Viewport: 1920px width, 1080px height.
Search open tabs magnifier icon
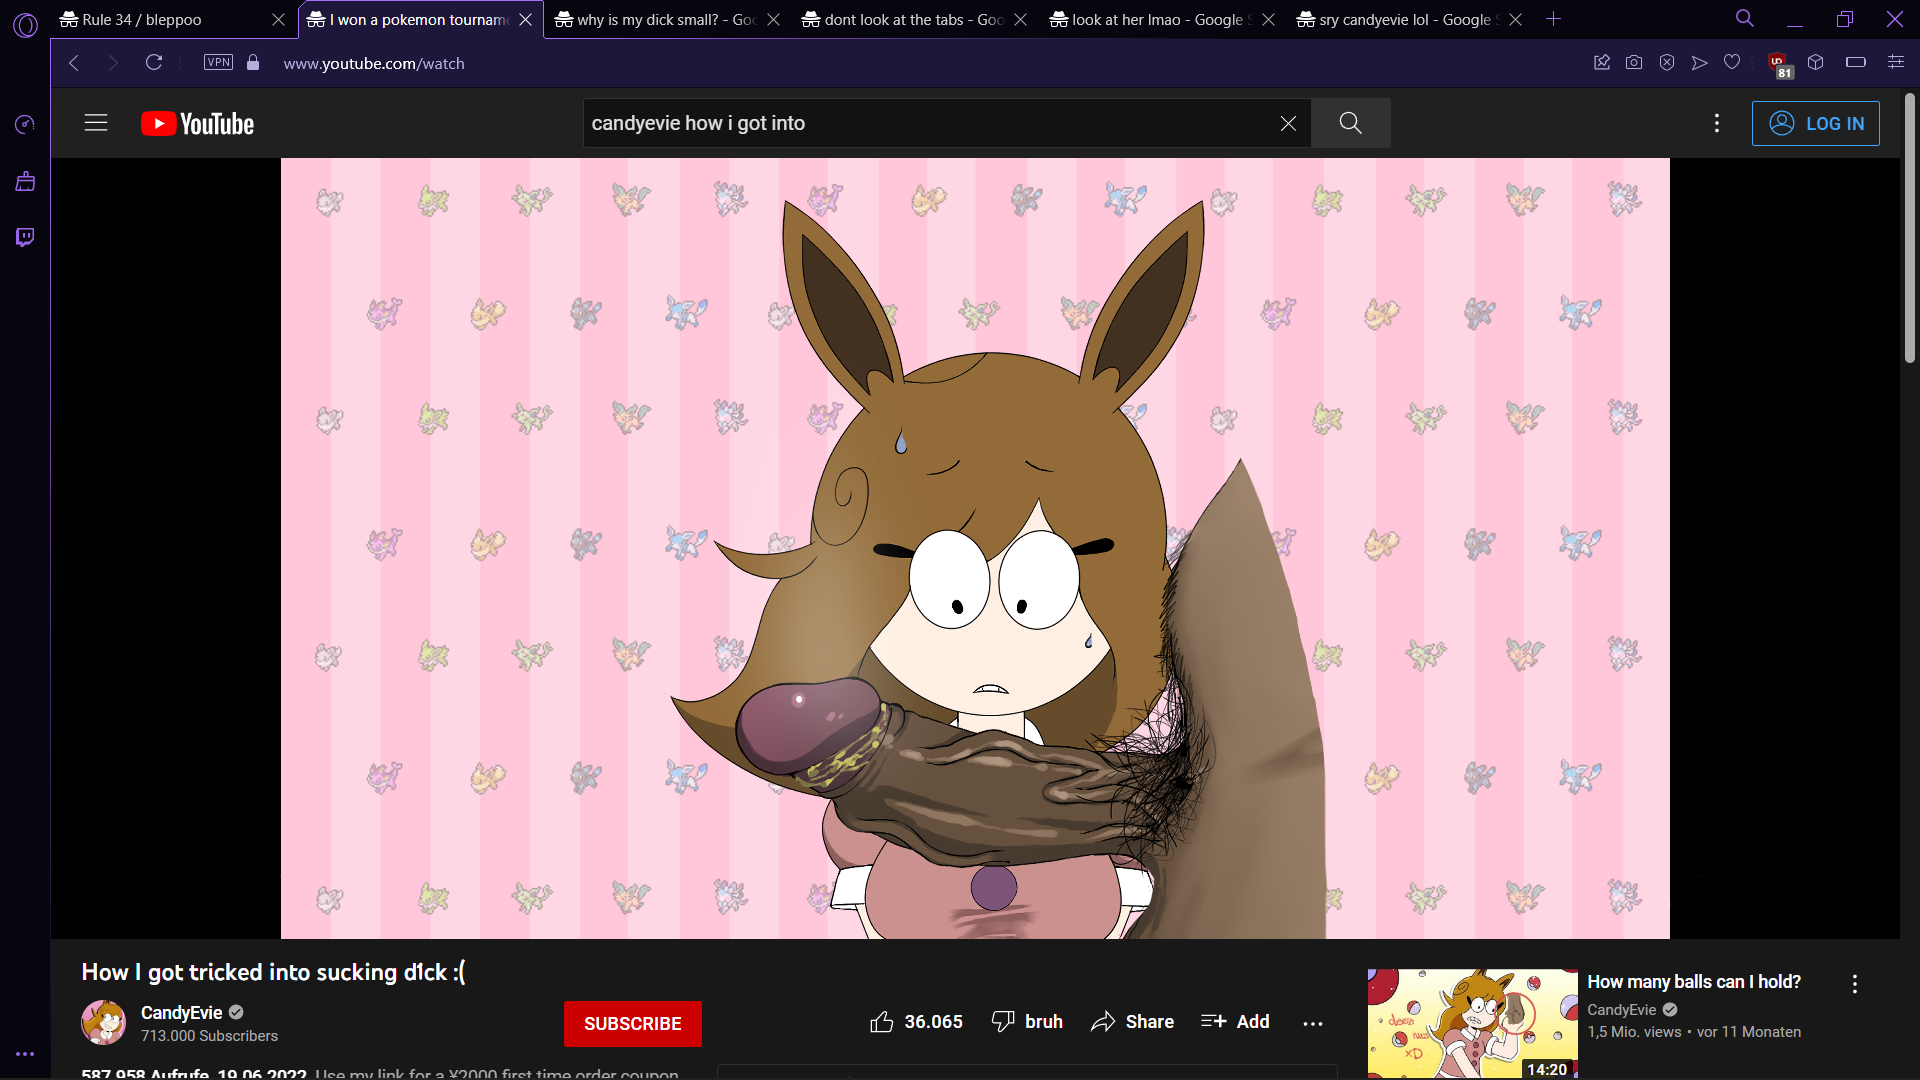pos(1745,18)
